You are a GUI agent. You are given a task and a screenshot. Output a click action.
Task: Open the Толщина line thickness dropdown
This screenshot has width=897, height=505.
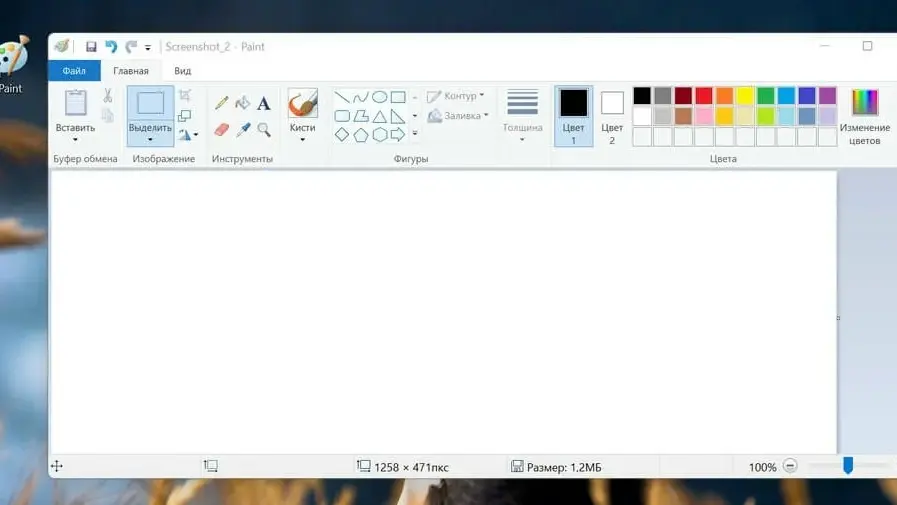(522, 116)
